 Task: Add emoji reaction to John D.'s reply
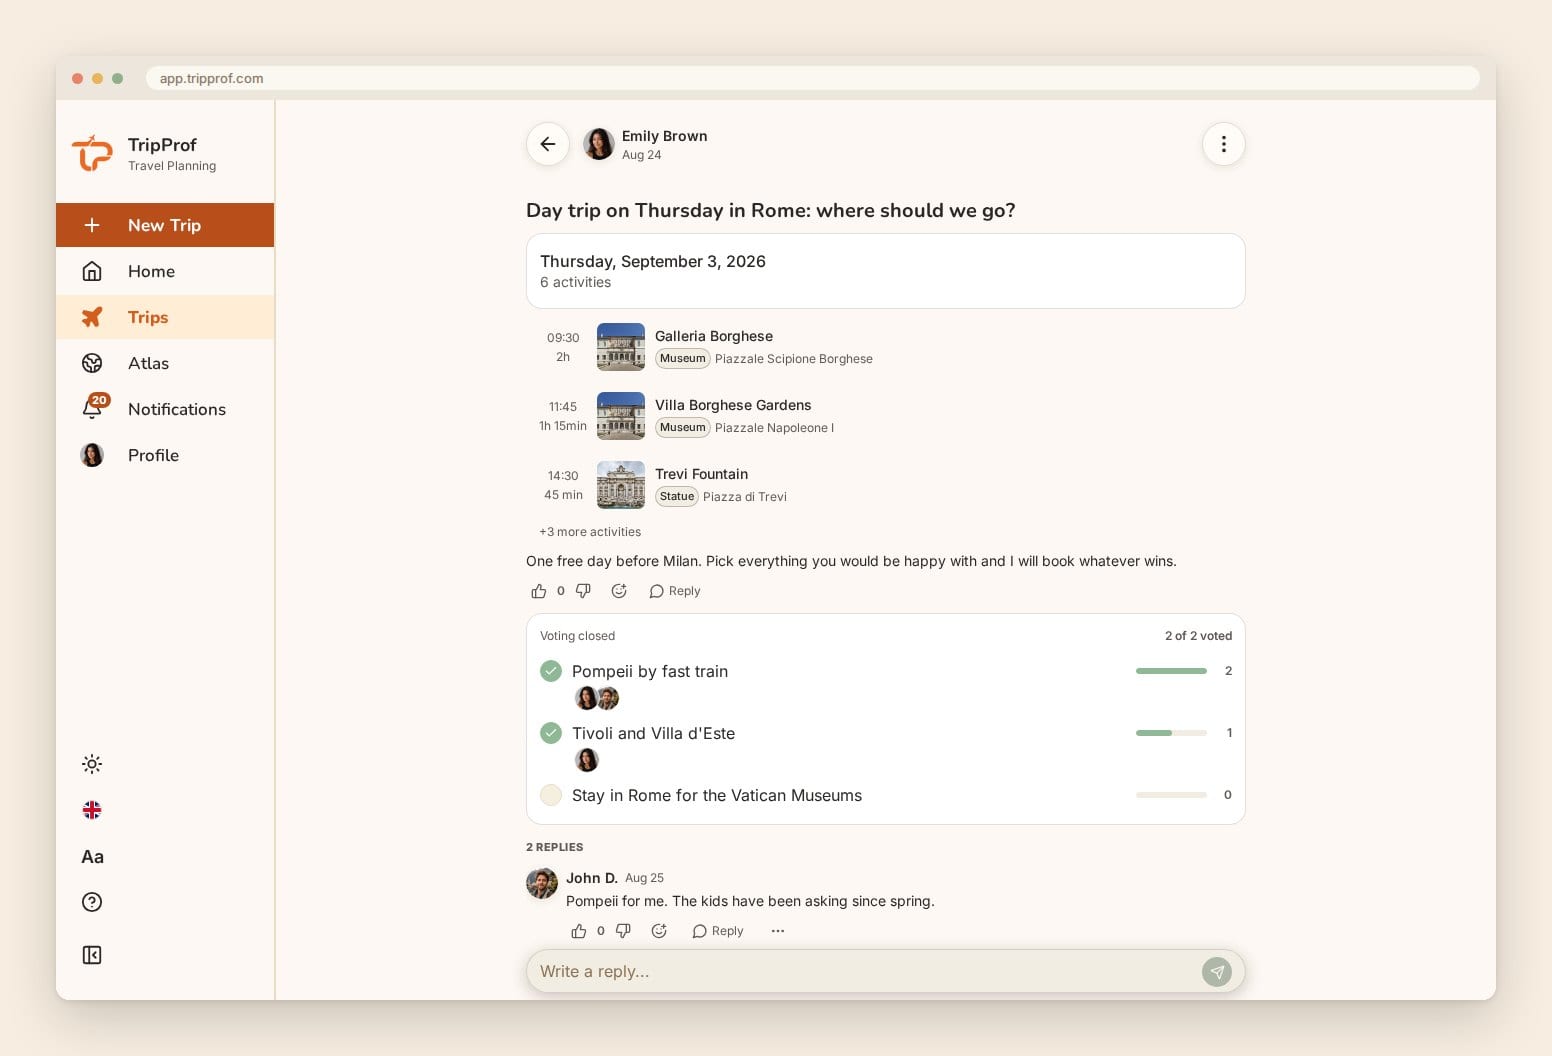pos(659,931)
